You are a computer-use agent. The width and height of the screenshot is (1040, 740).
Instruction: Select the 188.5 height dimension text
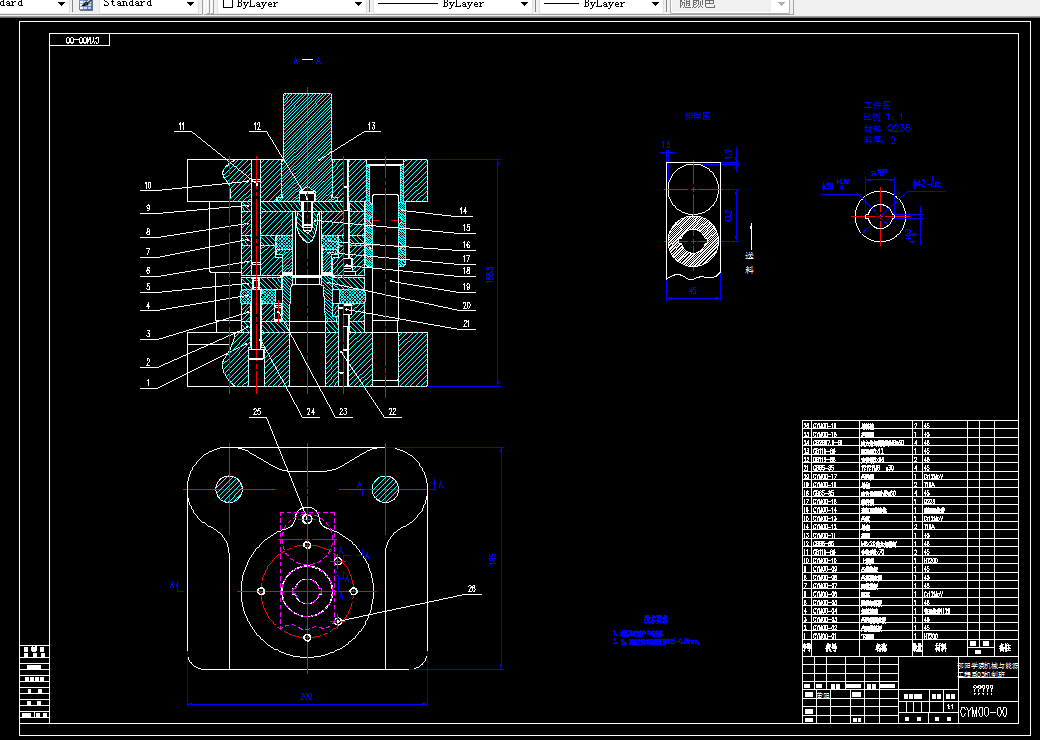490,275
